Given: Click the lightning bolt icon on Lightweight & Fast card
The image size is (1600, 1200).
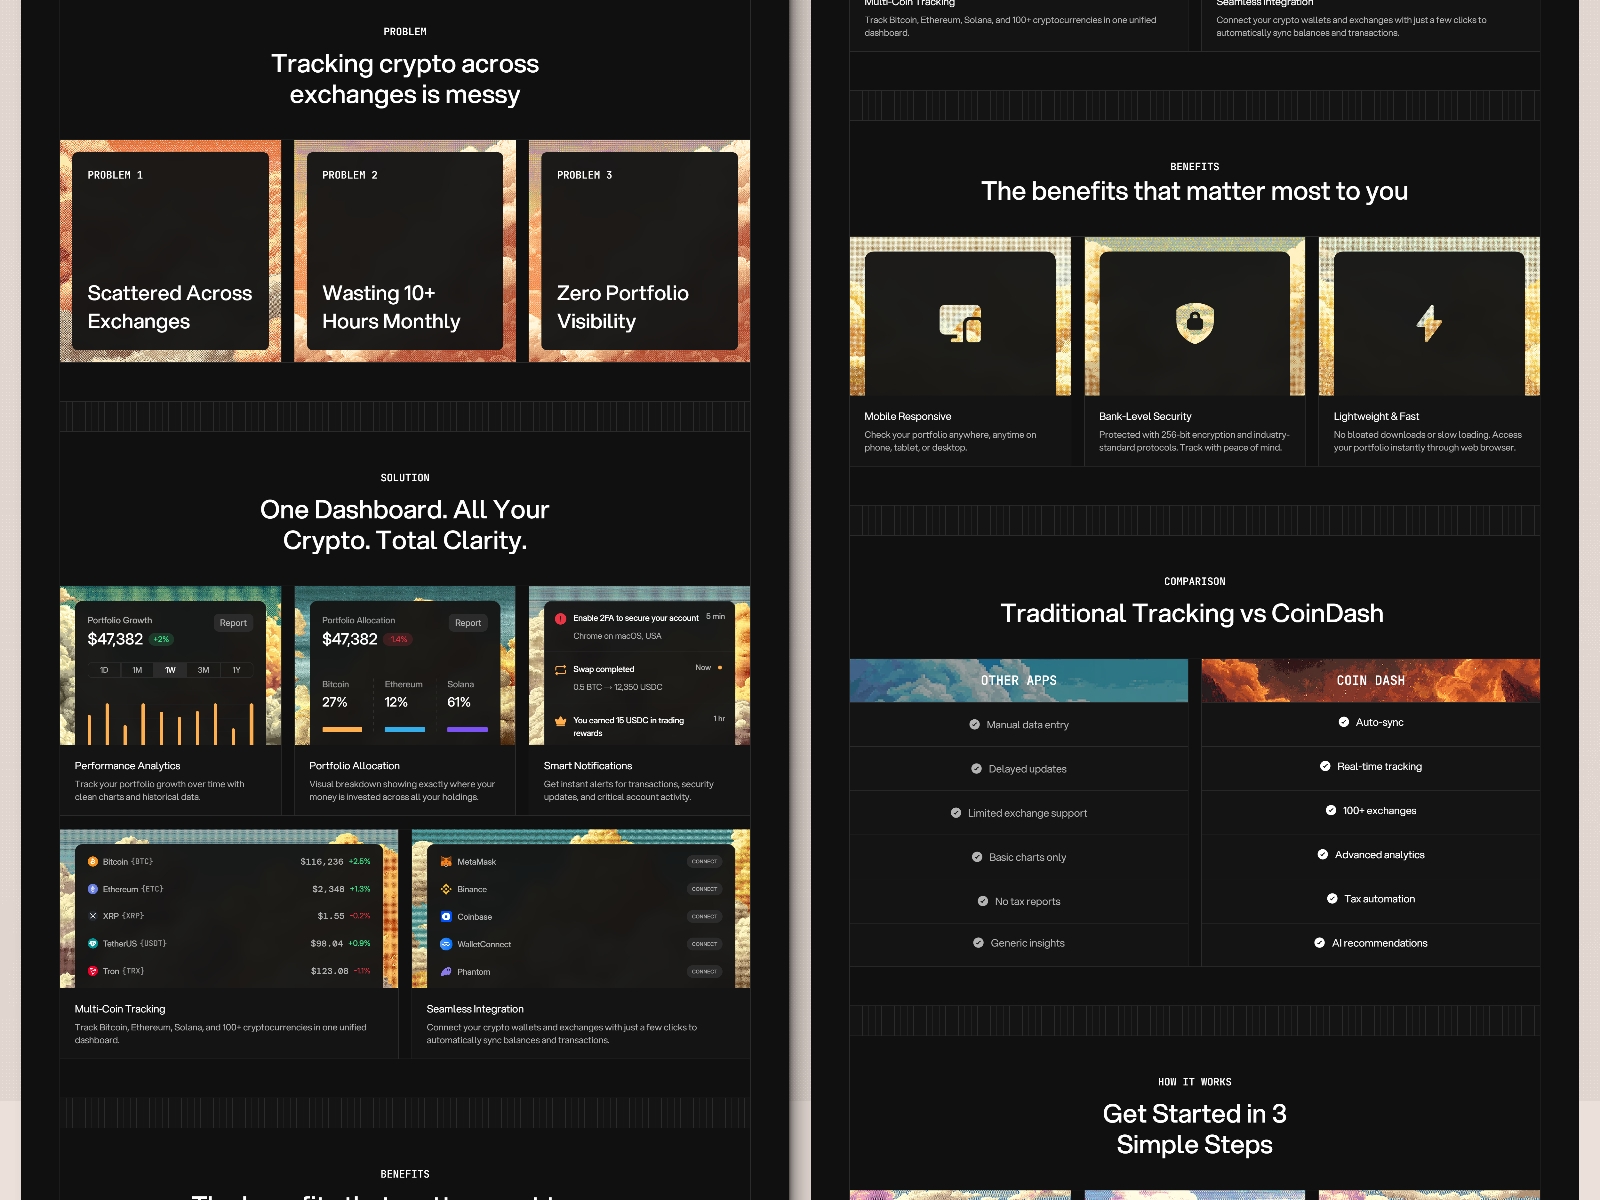Looking at the screenshot, I should pyautogui.click(x=1428, y=322).
